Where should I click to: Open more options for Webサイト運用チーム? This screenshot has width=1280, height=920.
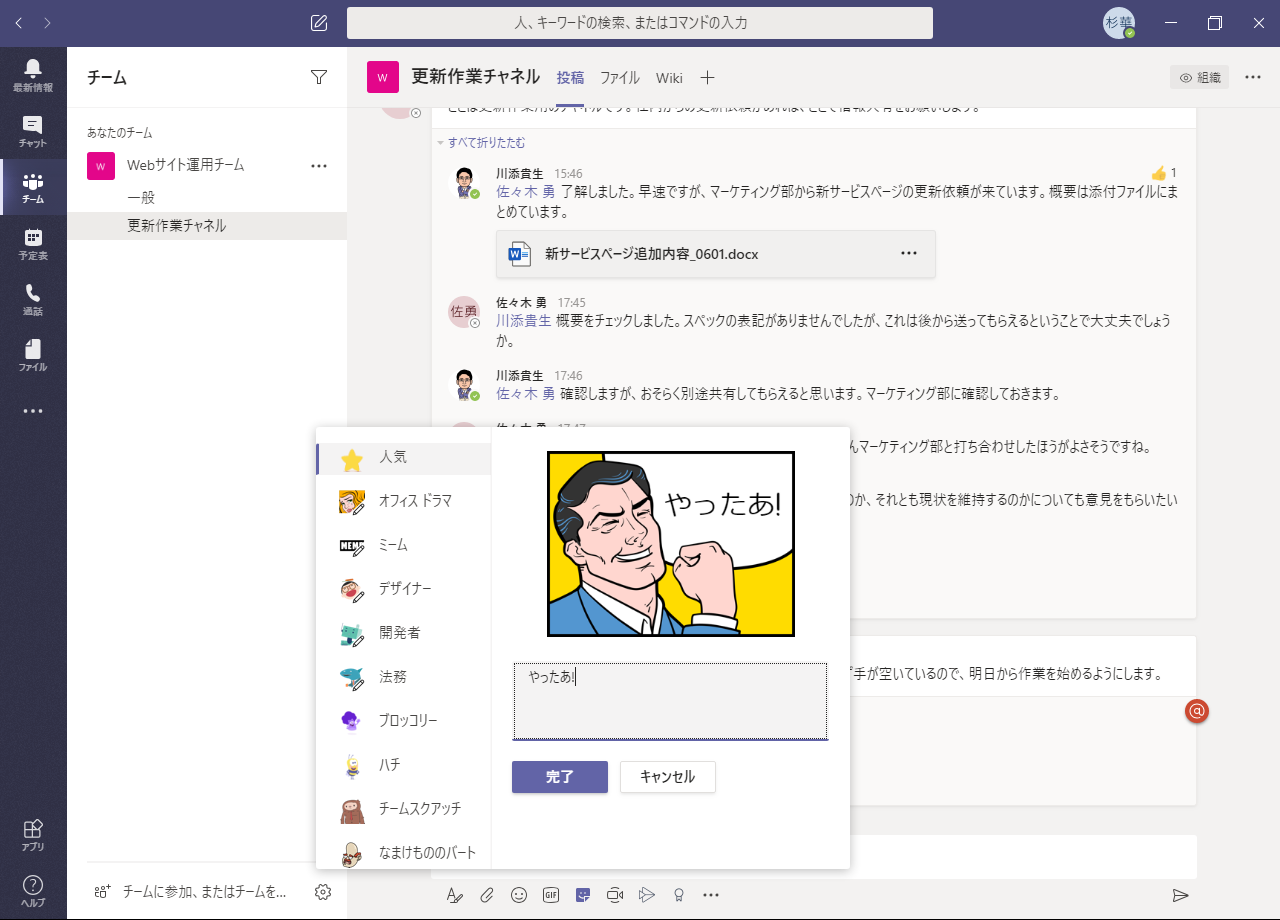[x=319, y=166]
